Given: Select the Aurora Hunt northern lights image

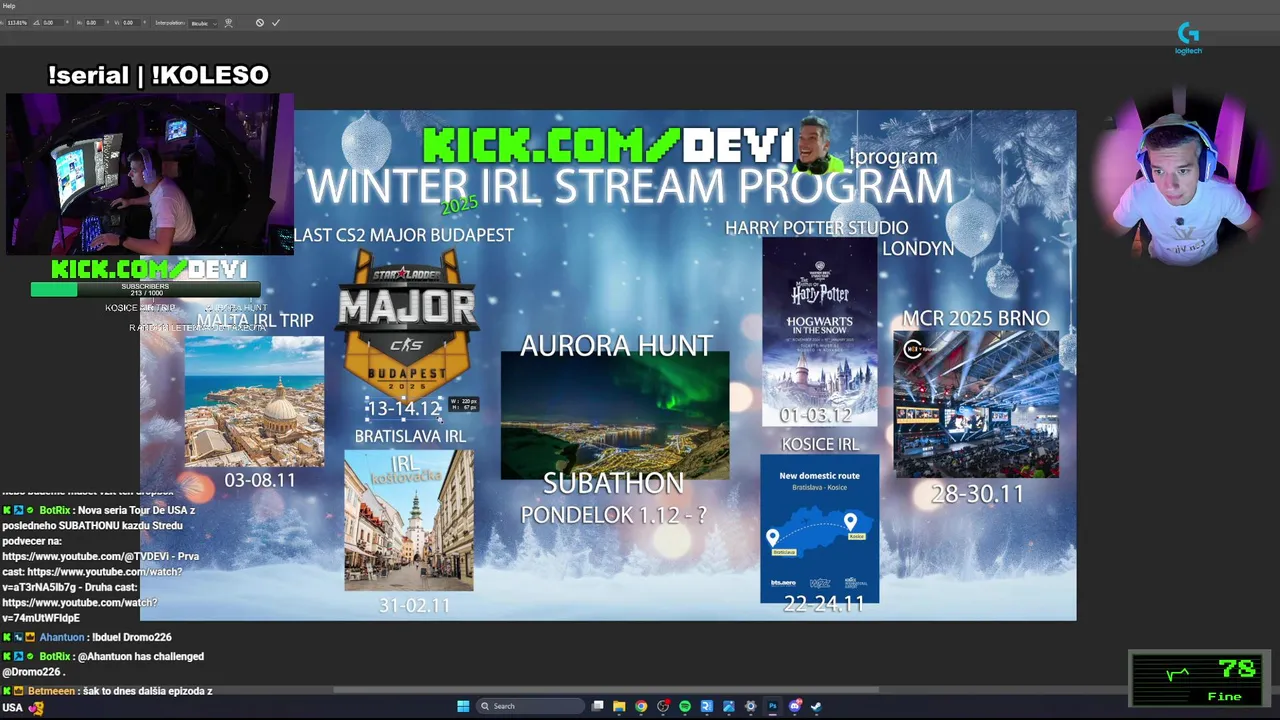Looking at the screenshot, I should pos(614,415).
